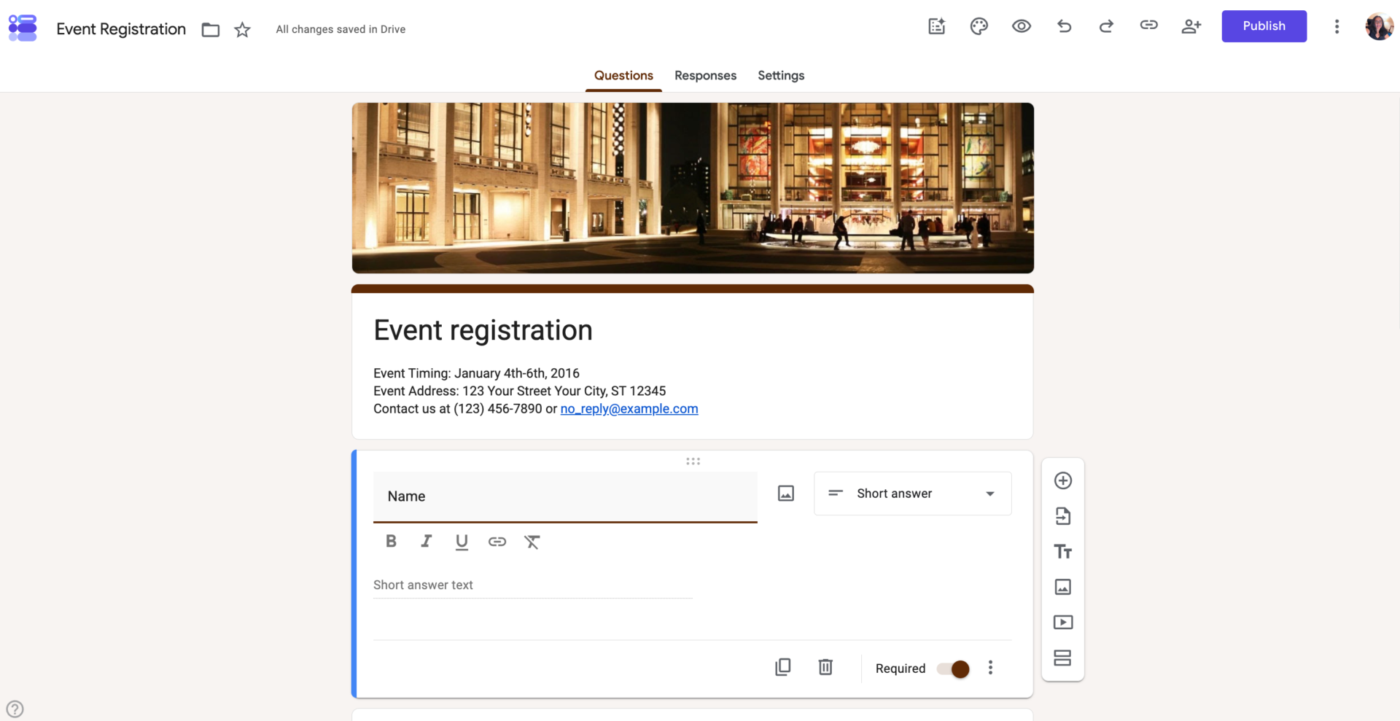Add an image to the Name question
This screenshot has width=1400, height=721.
pos(786,493)
